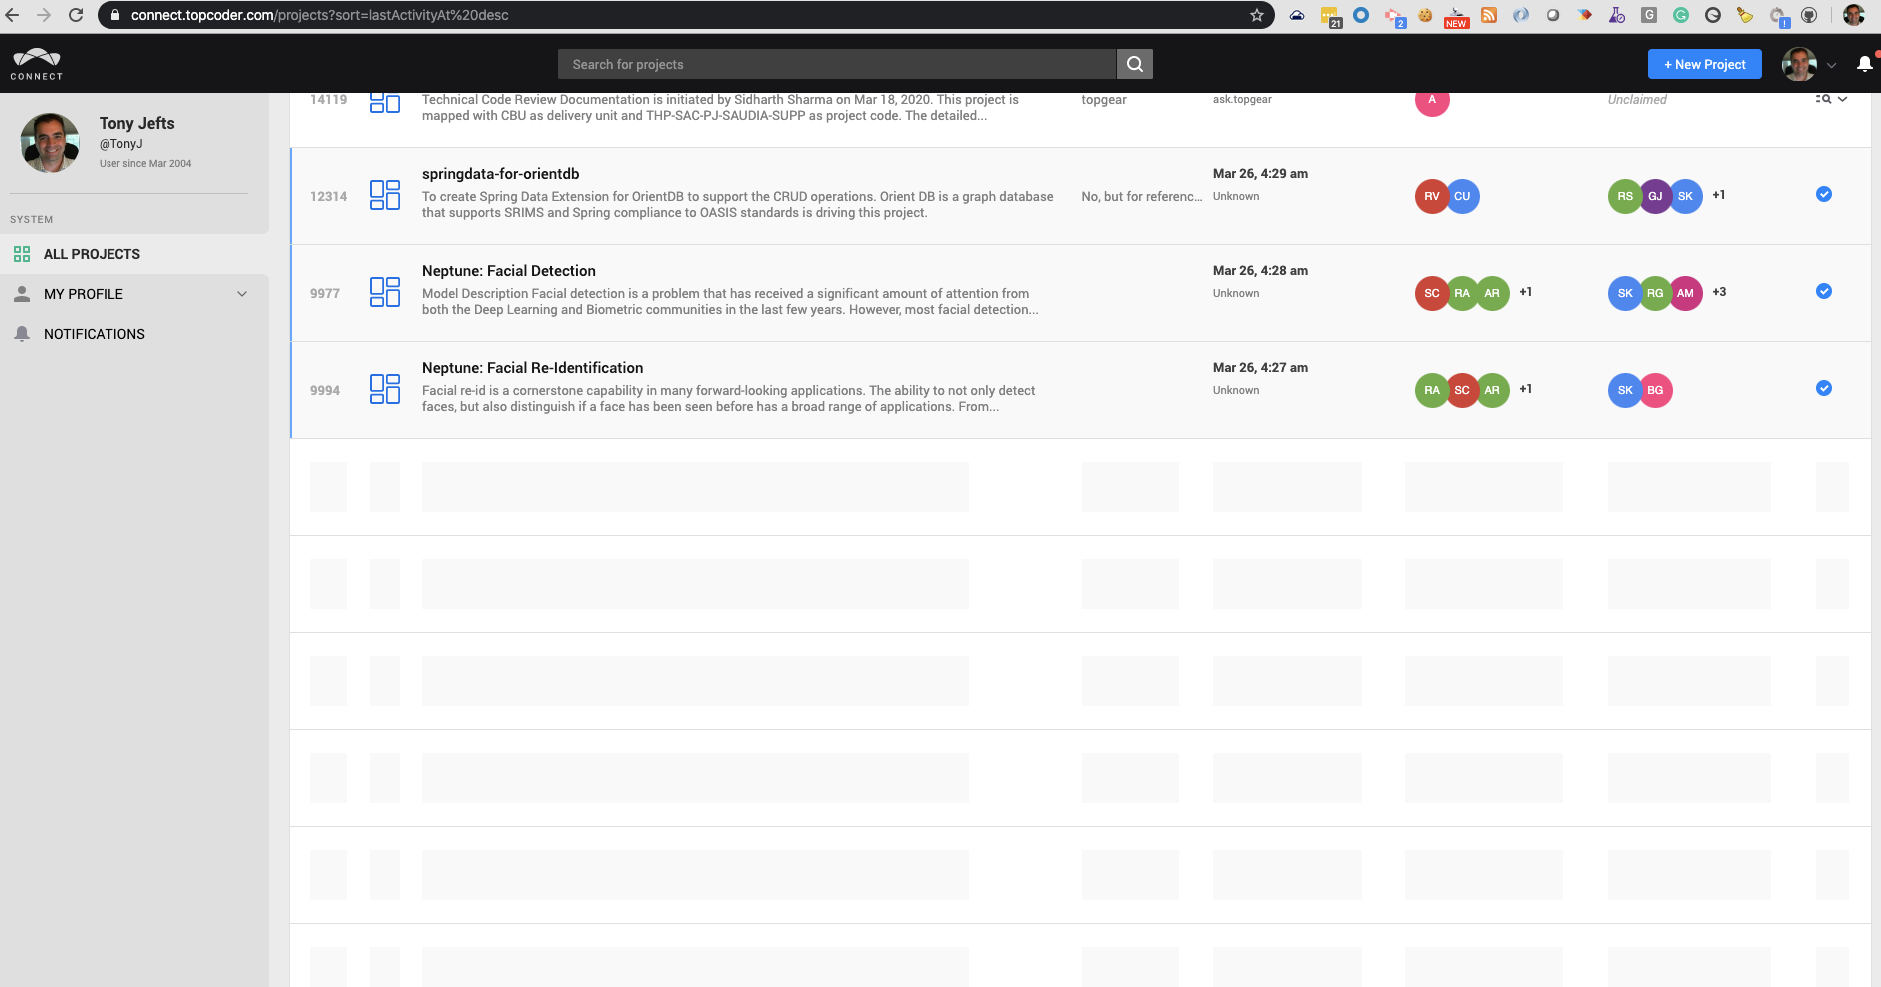This screenshot has width=1881, height=987.
Task: Click the AM avatar on Facial Detection row
Action: tap(1685, 293)
